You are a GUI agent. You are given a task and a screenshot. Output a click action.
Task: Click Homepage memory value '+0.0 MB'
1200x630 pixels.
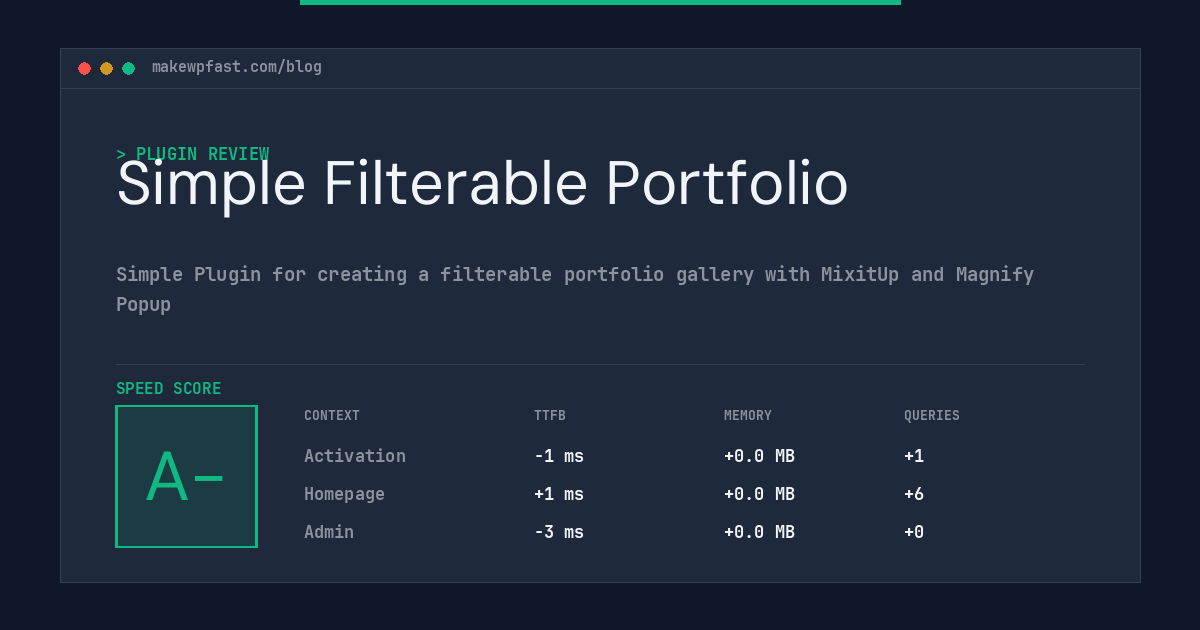pos(759,494)
